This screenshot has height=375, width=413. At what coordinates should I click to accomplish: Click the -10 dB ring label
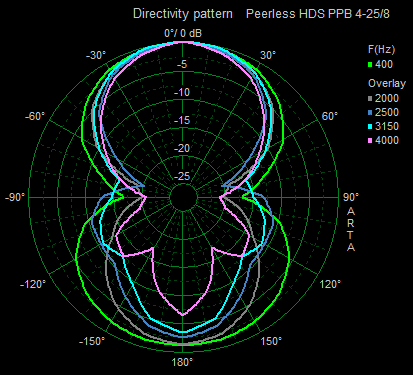pyautogui.click(x=182, y=92)
